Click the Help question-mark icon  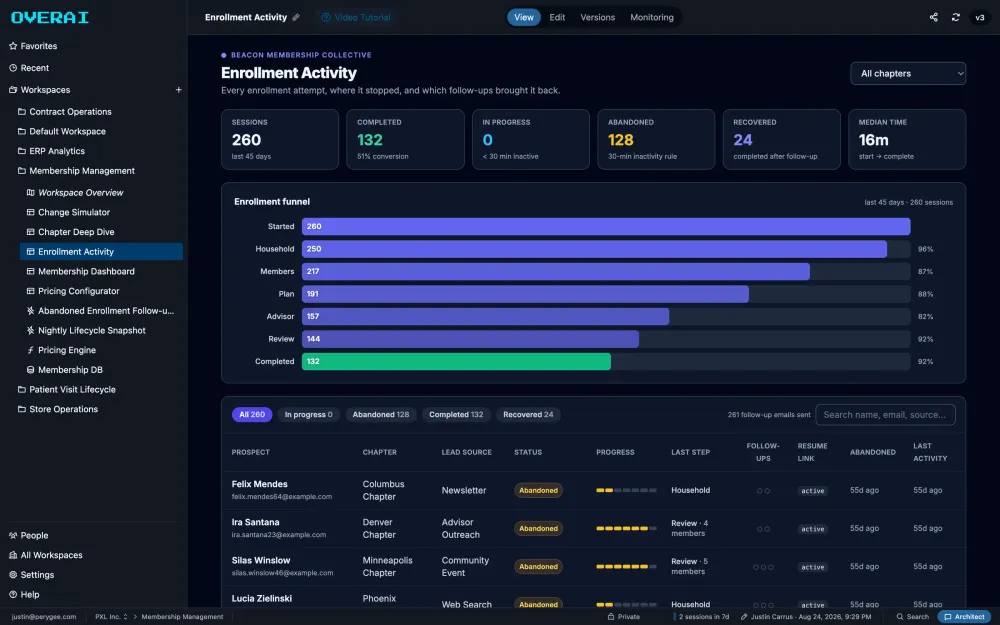point(13,594)
